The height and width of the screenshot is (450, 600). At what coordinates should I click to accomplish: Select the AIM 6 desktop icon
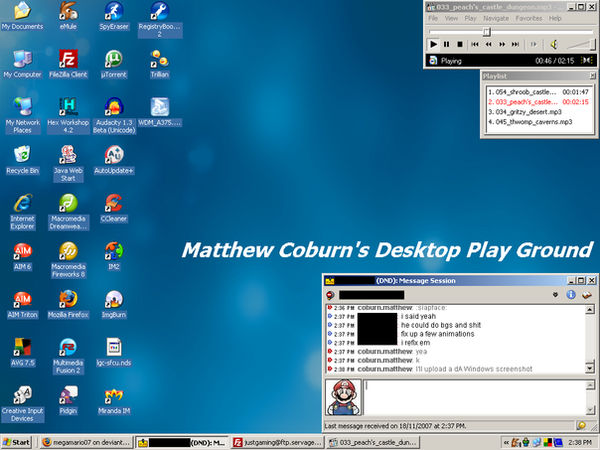point(23,256)
